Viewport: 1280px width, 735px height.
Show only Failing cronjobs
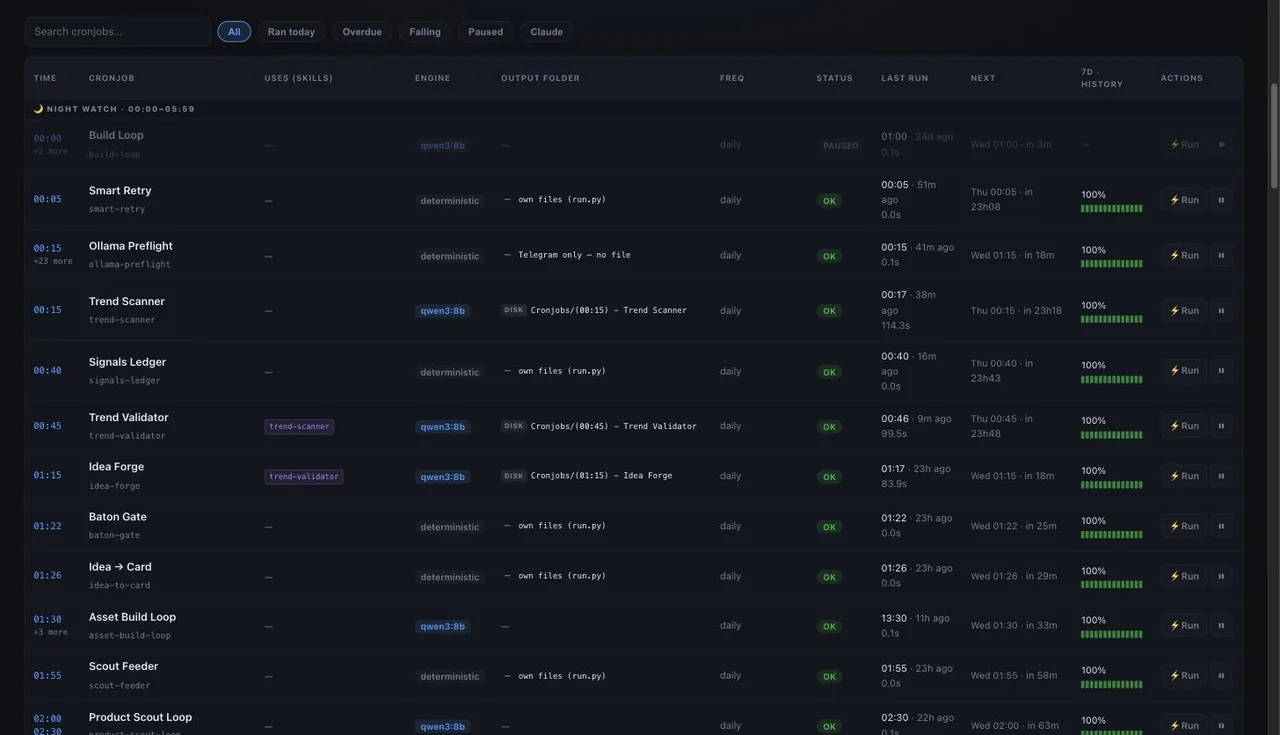(x=425, y=32)
